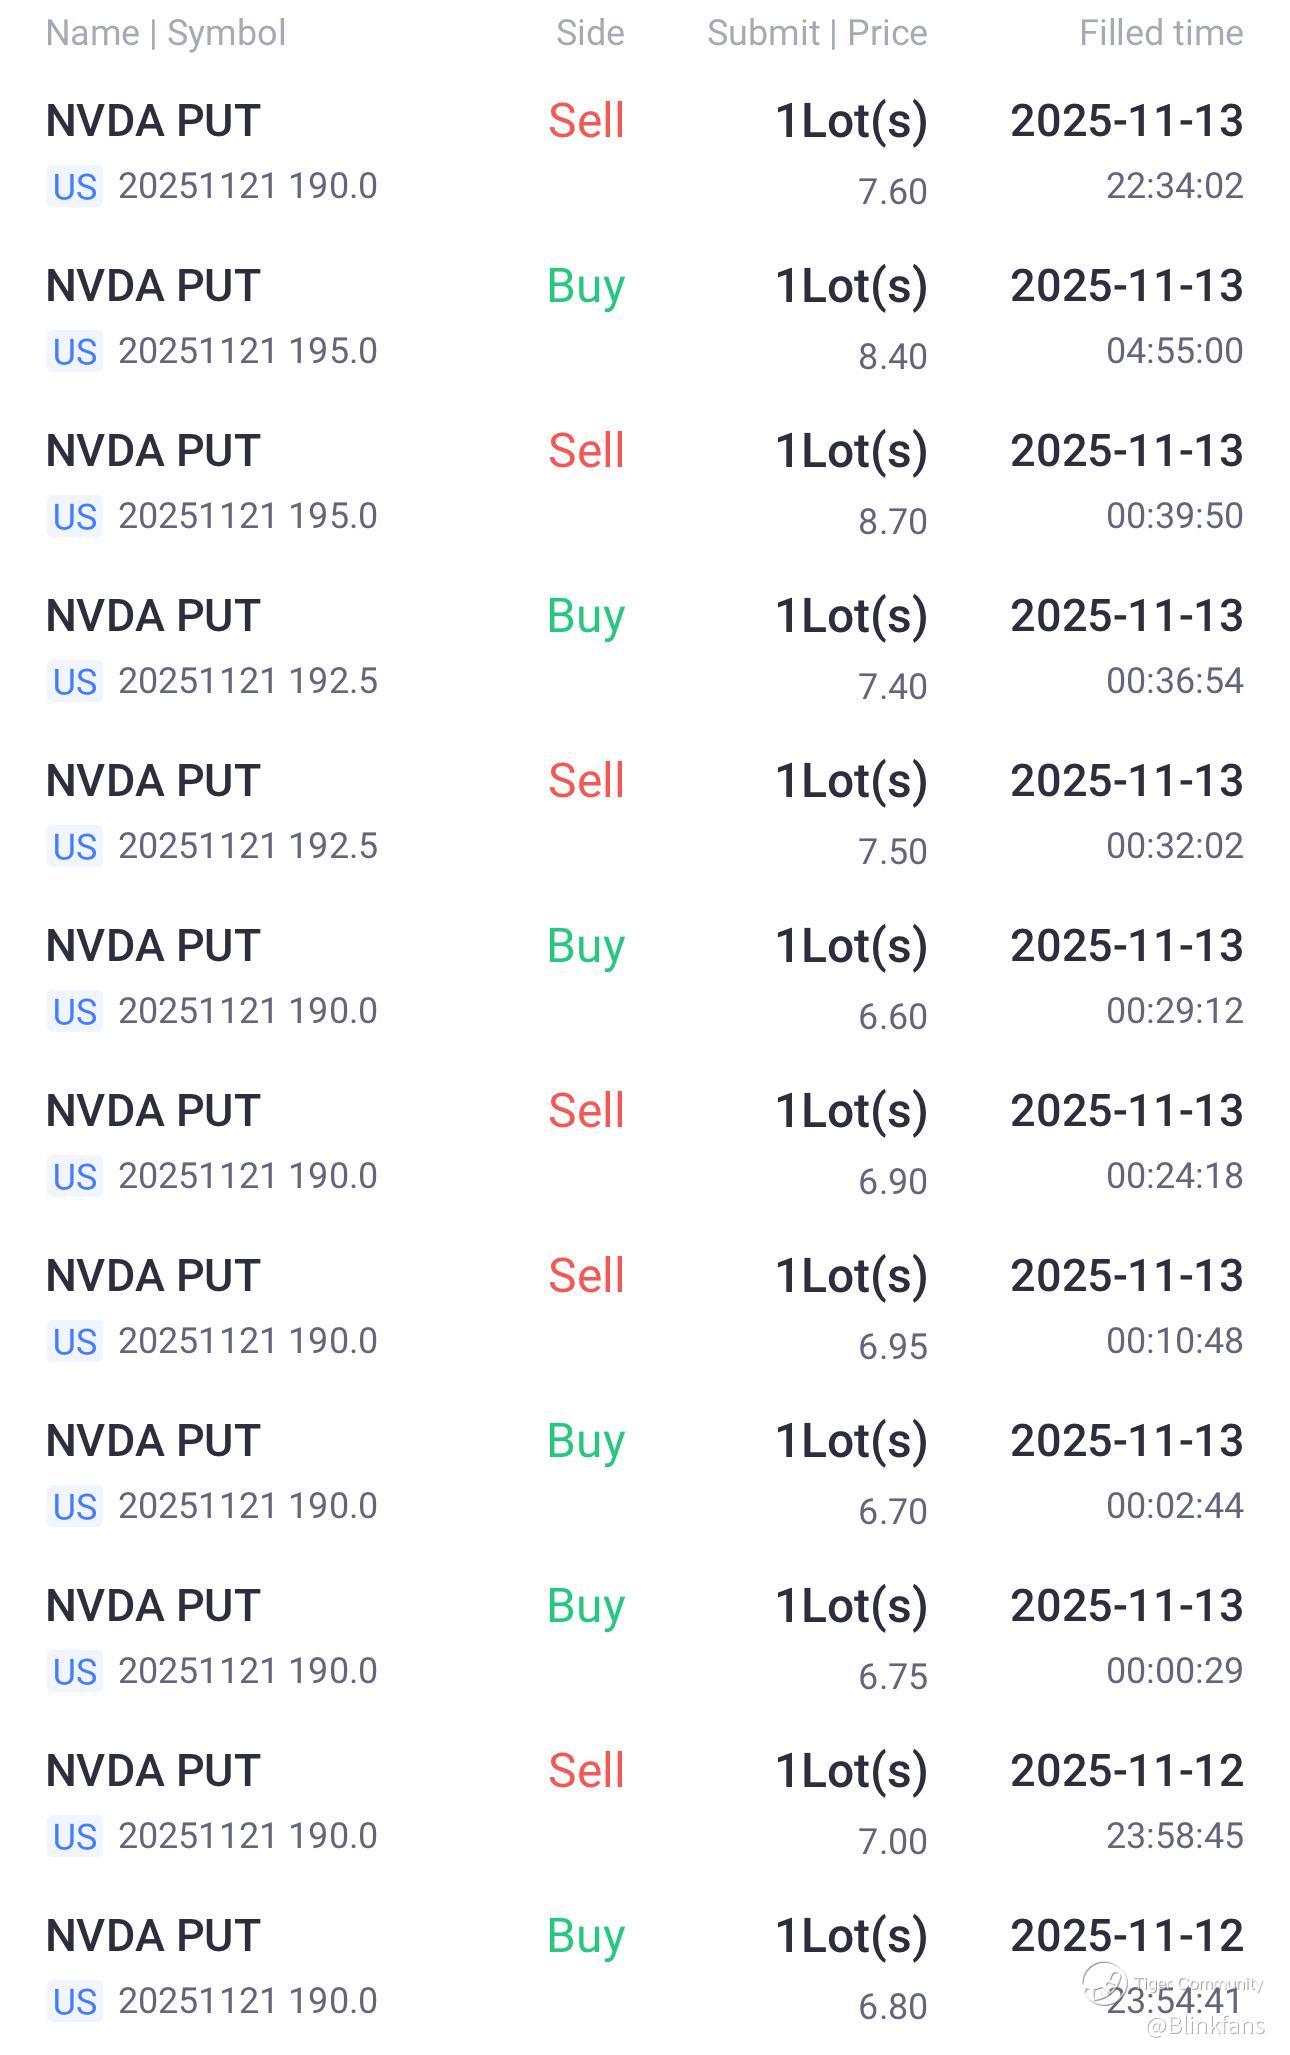1290x2055 pixels.
Task: Click the US badge on the last order
Action: pos(75,2002)
